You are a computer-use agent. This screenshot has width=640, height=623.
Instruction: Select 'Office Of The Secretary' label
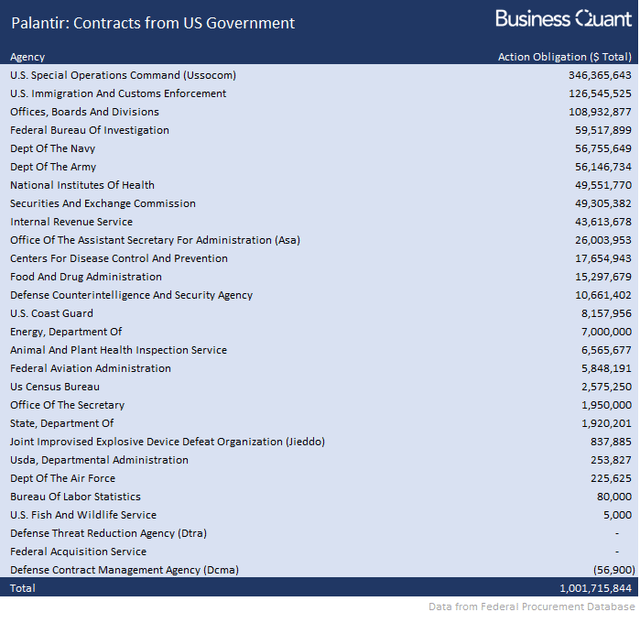(x=67, y=405)
